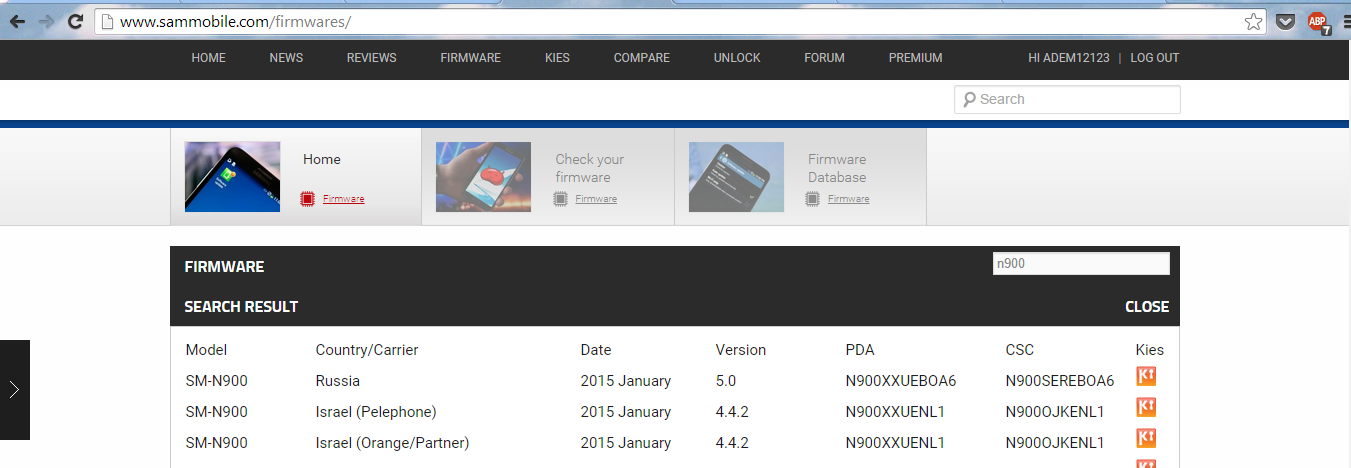Click PDA value N900XXUEBOA6

coord(901,381)
